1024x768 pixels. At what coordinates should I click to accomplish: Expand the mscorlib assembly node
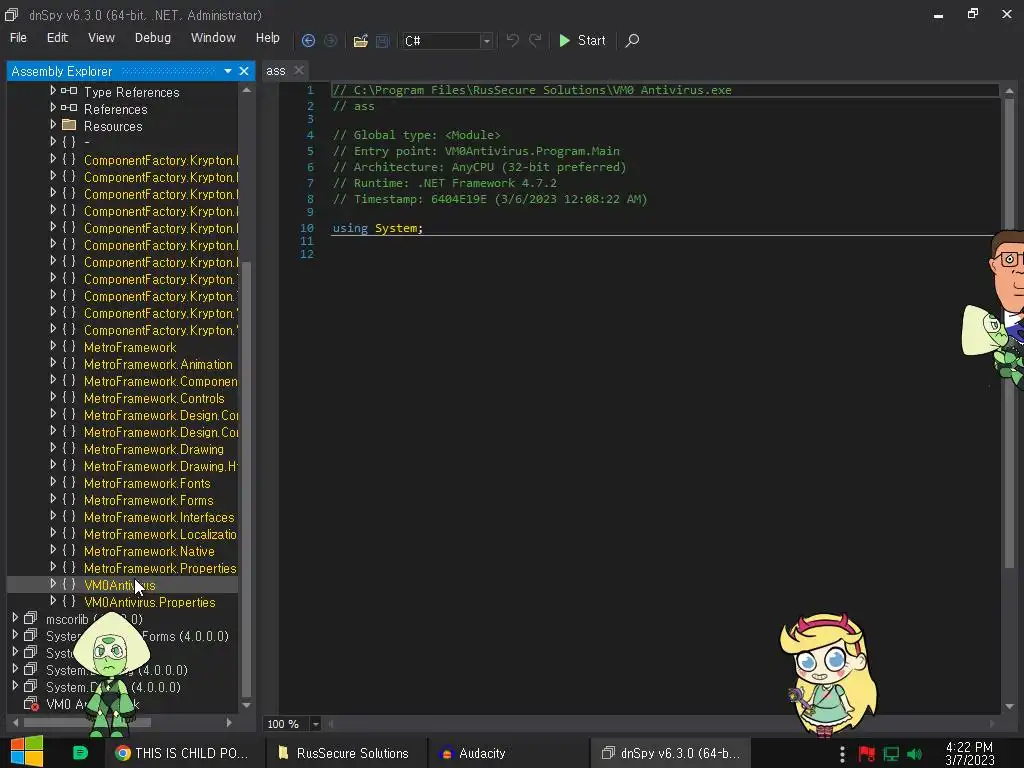click(x=15, y=618)
